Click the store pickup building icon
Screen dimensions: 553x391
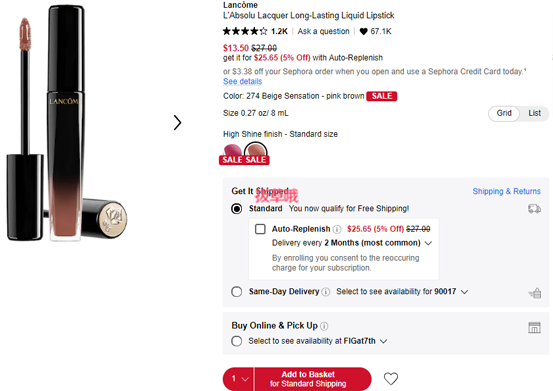point(534,328)
